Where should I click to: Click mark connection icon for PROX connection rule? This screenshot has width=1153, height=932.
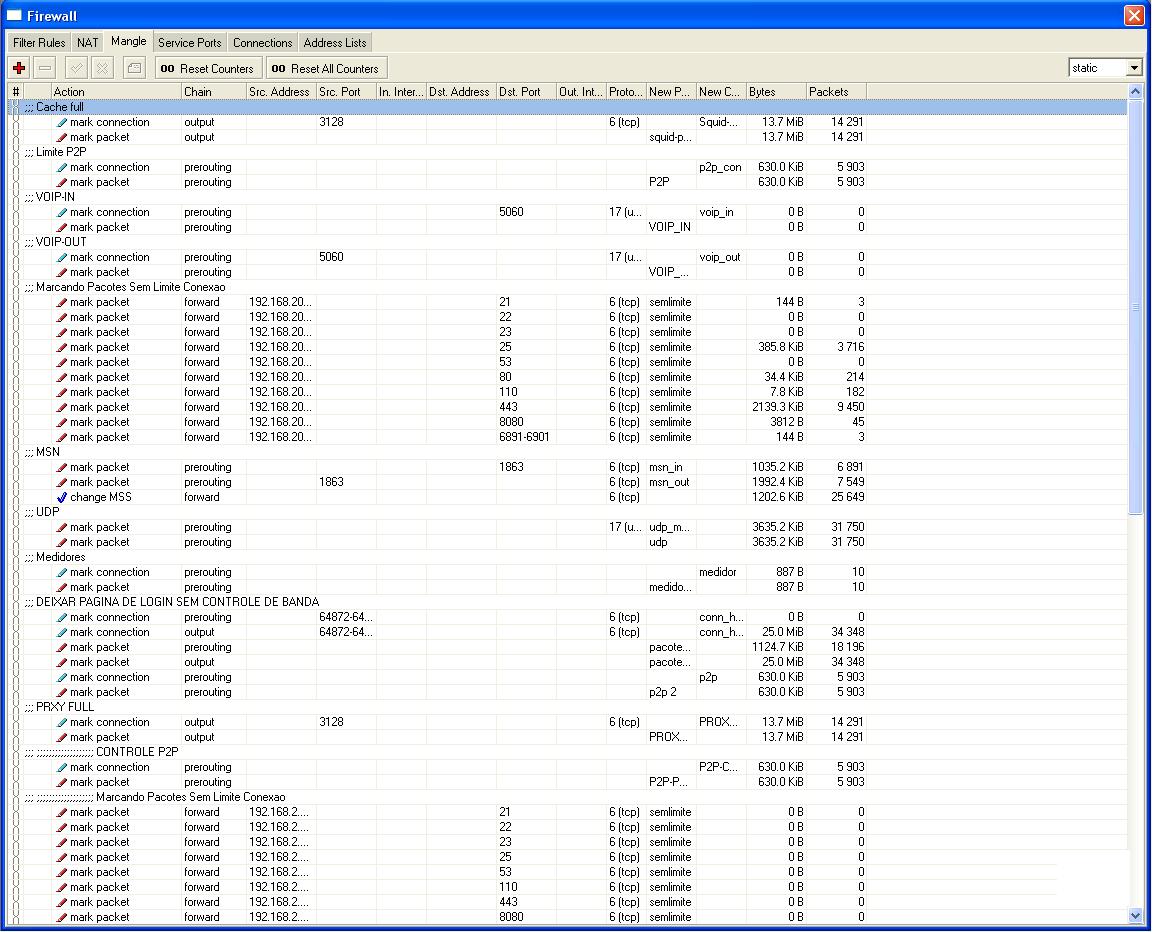point(62,722)
